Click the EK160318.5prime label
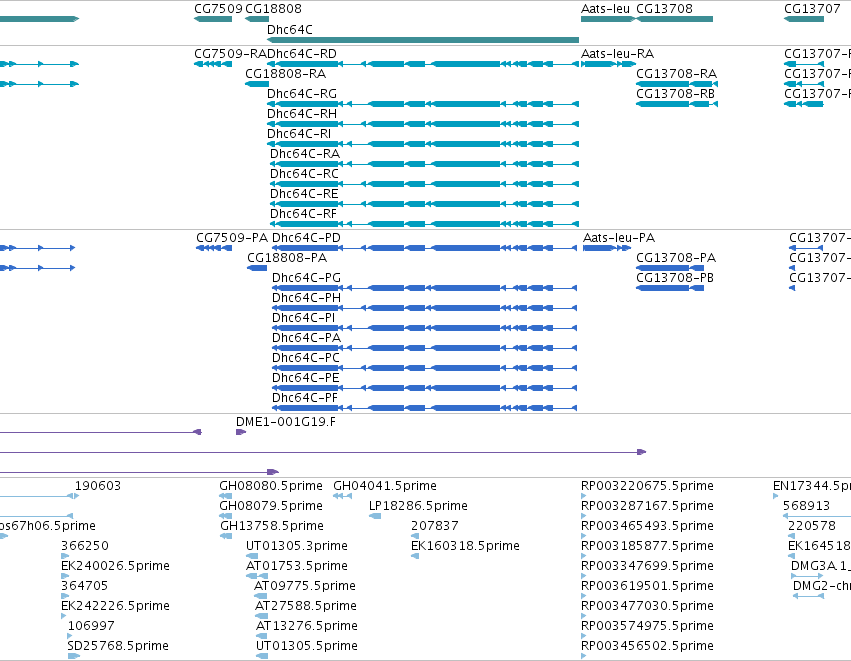Screen dimensions: 851x661 click(x=465, y=546)
